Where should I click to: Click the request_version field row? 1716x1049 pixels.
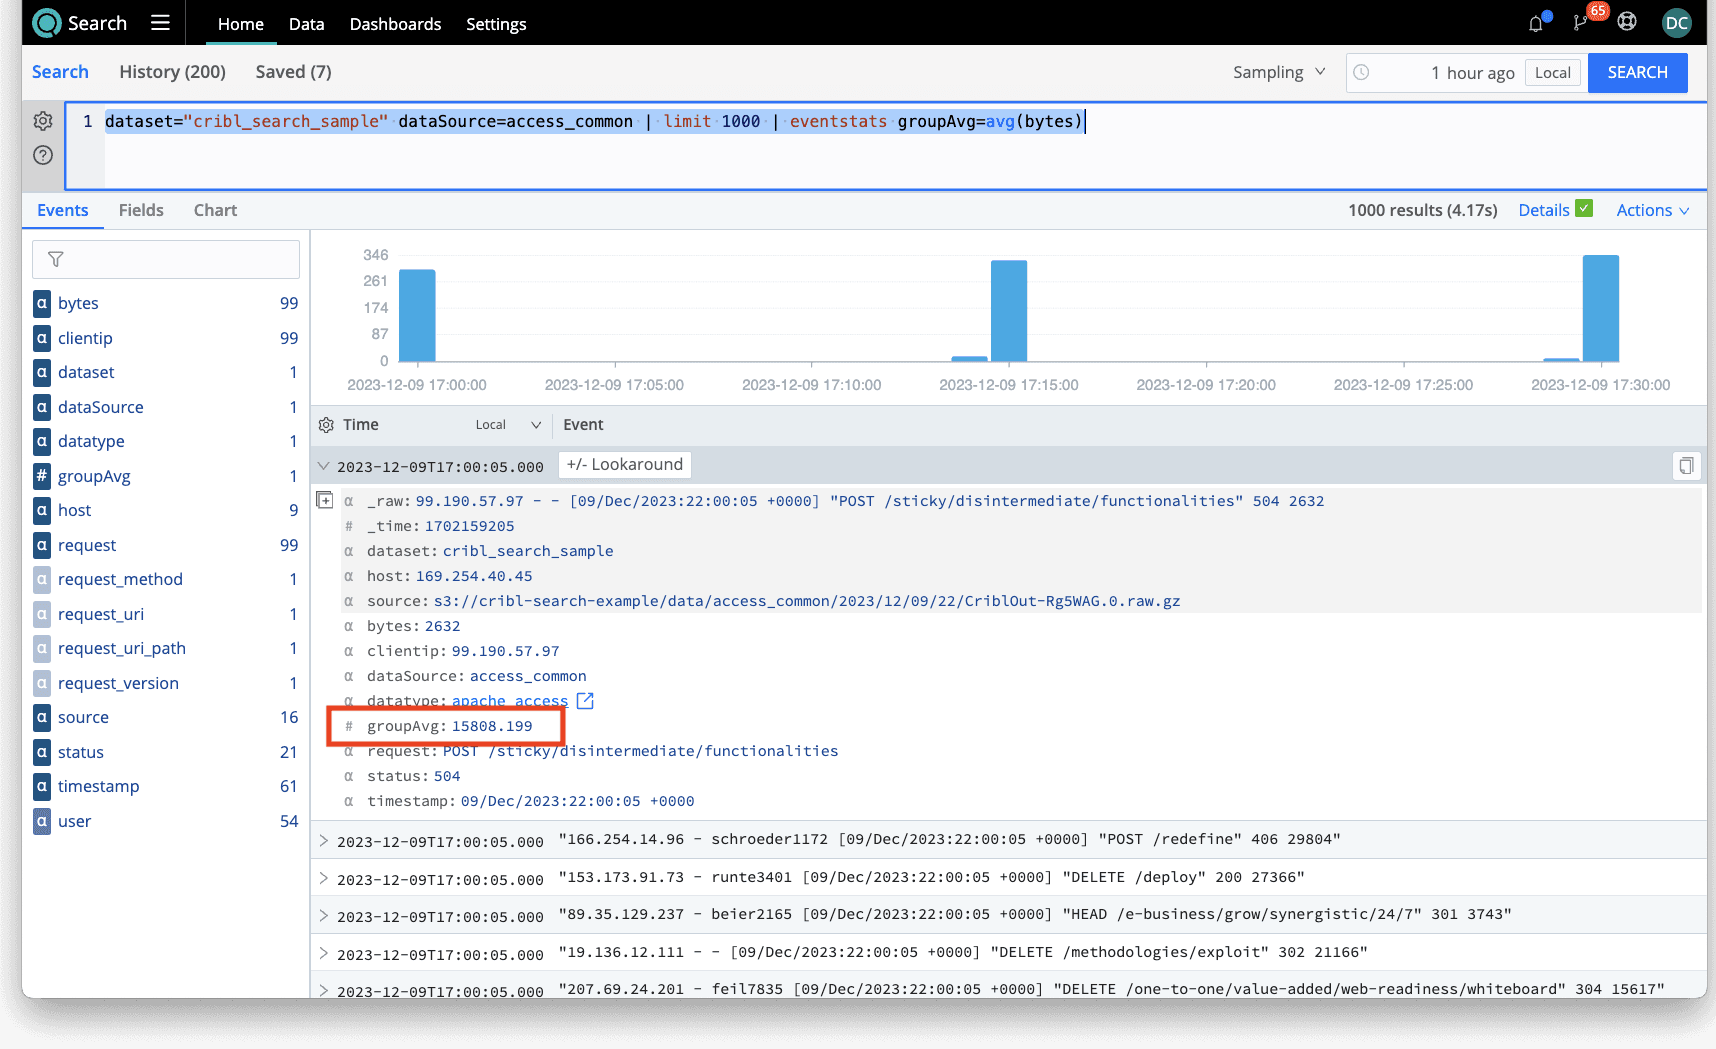[166, 683]
